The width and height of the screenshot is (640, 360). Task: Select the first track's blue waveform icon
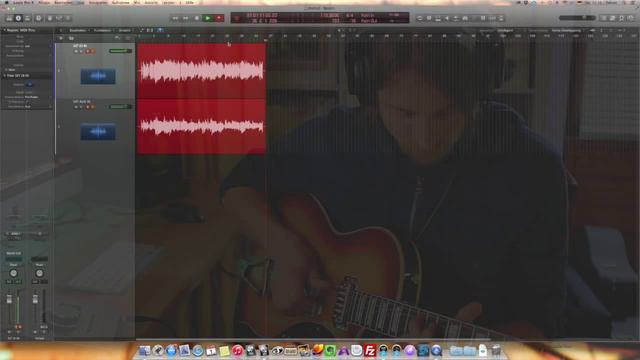coord(98,76)
